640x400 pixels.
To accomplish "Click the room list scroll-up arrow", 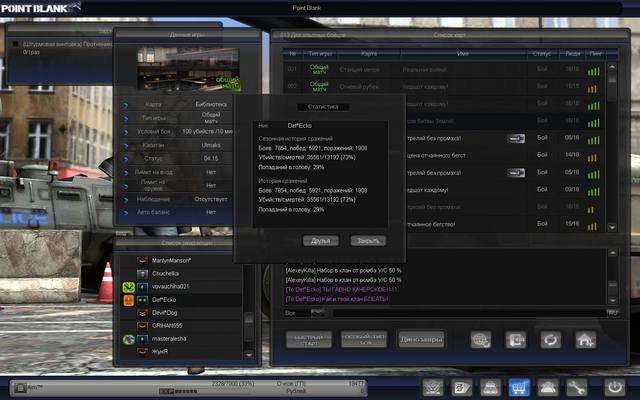I will coord(611,67).
